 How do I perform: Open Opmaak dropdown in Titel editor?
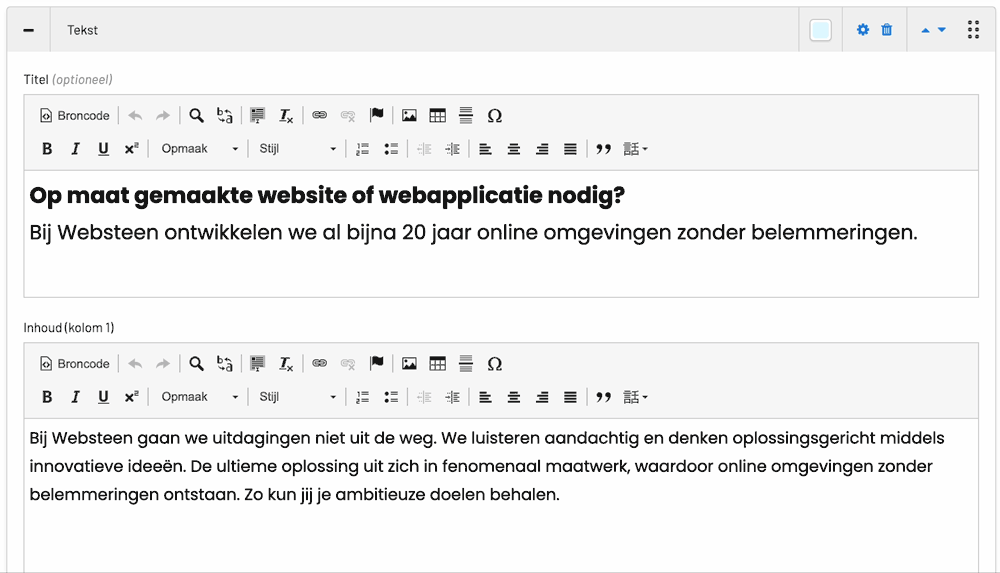coord(199,149)
